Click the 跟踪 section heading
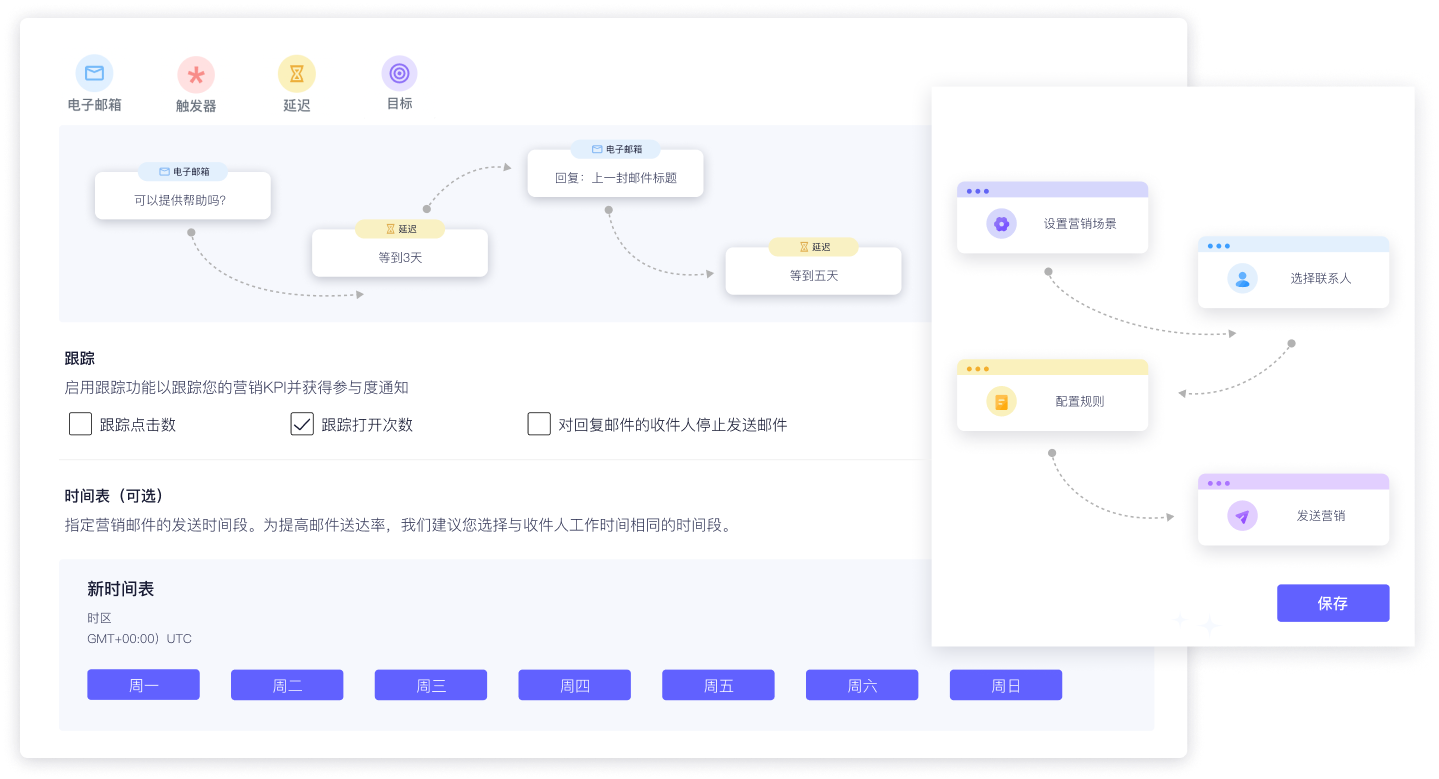The width and height of the screenshot is (1439, 779). (80, 358)
